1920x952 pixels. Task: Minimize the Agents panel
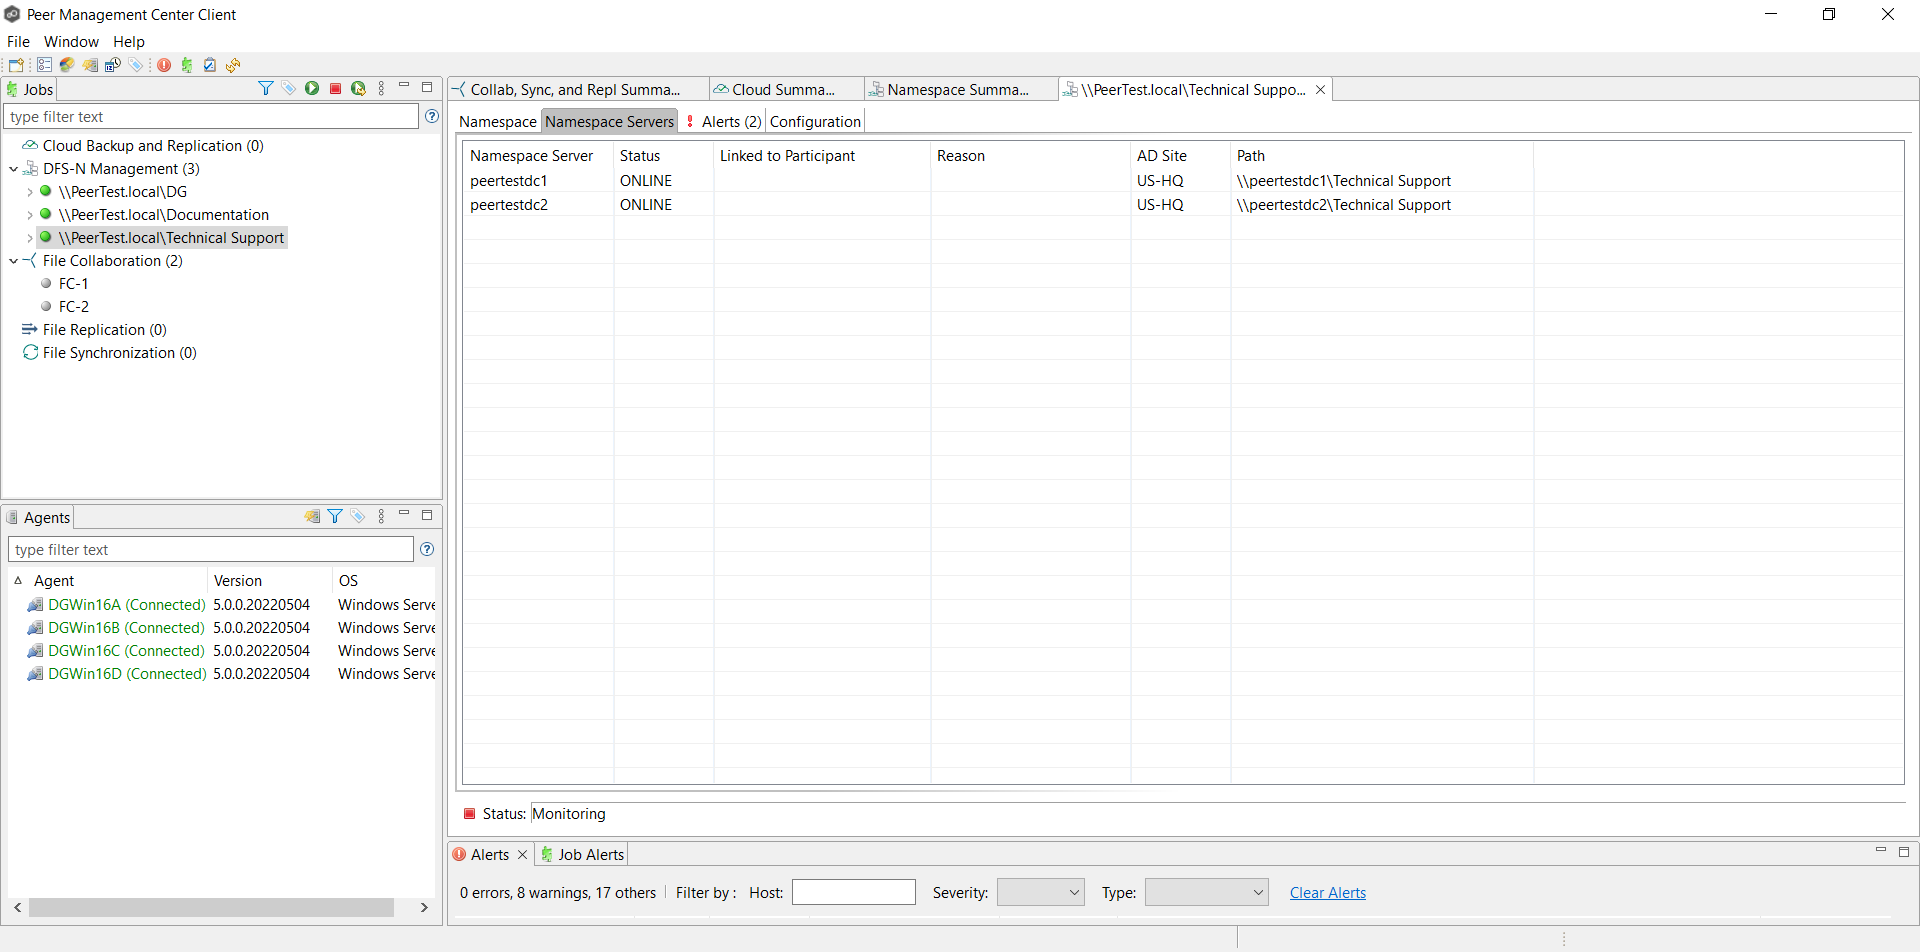point(404,515)
